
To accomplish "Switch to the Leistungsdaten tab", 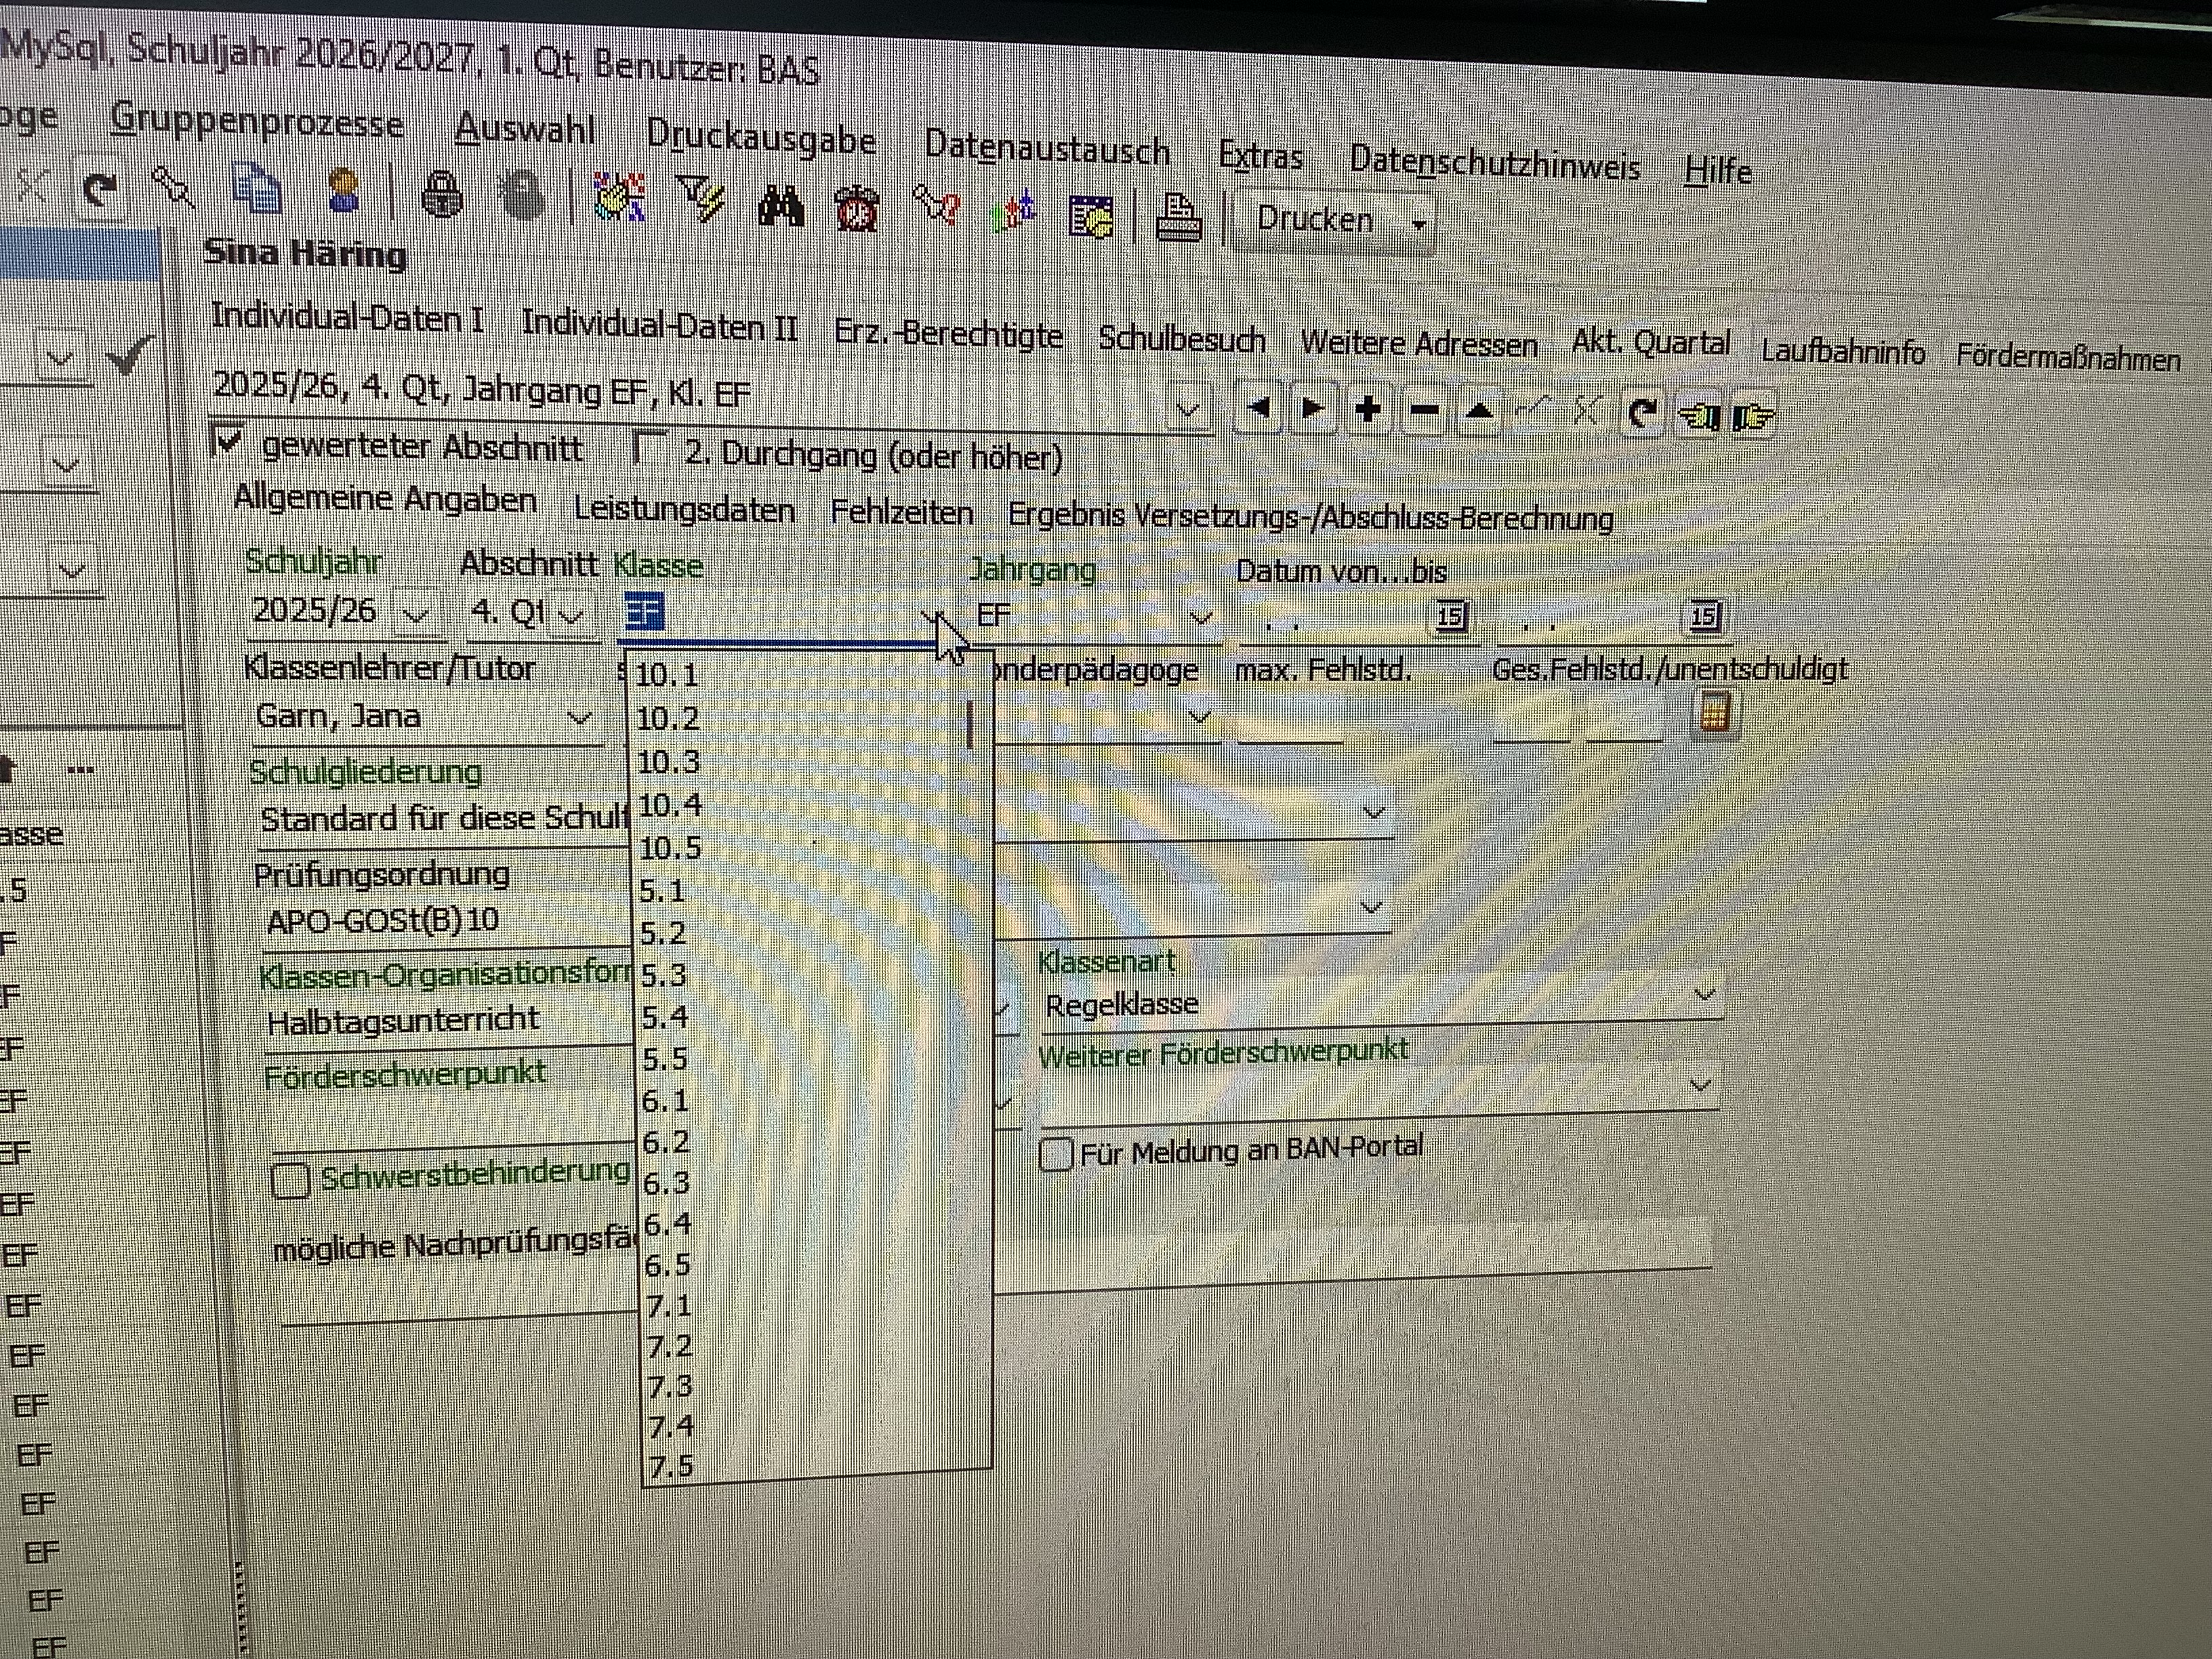I will [x=684, y=509].
